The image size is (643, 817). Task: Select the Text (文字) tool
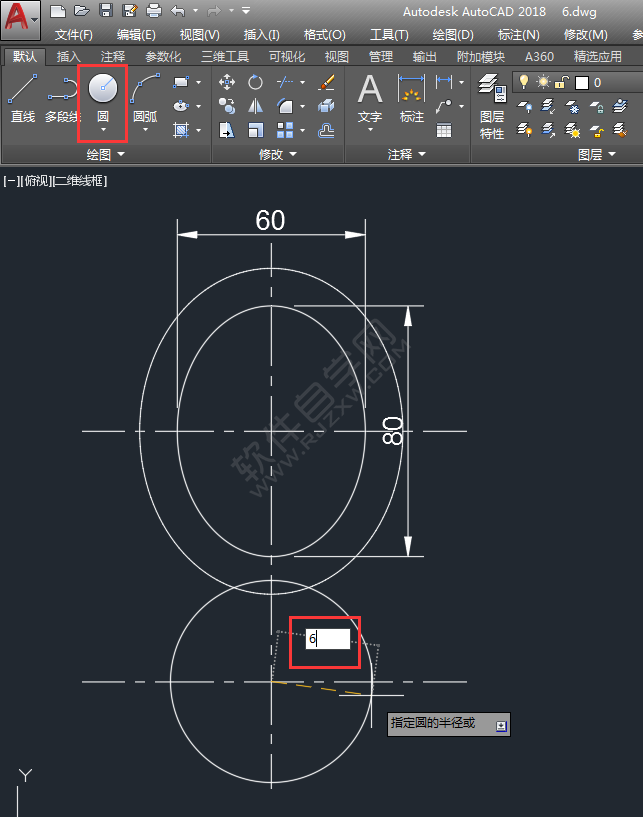click(x=370, y=99)
